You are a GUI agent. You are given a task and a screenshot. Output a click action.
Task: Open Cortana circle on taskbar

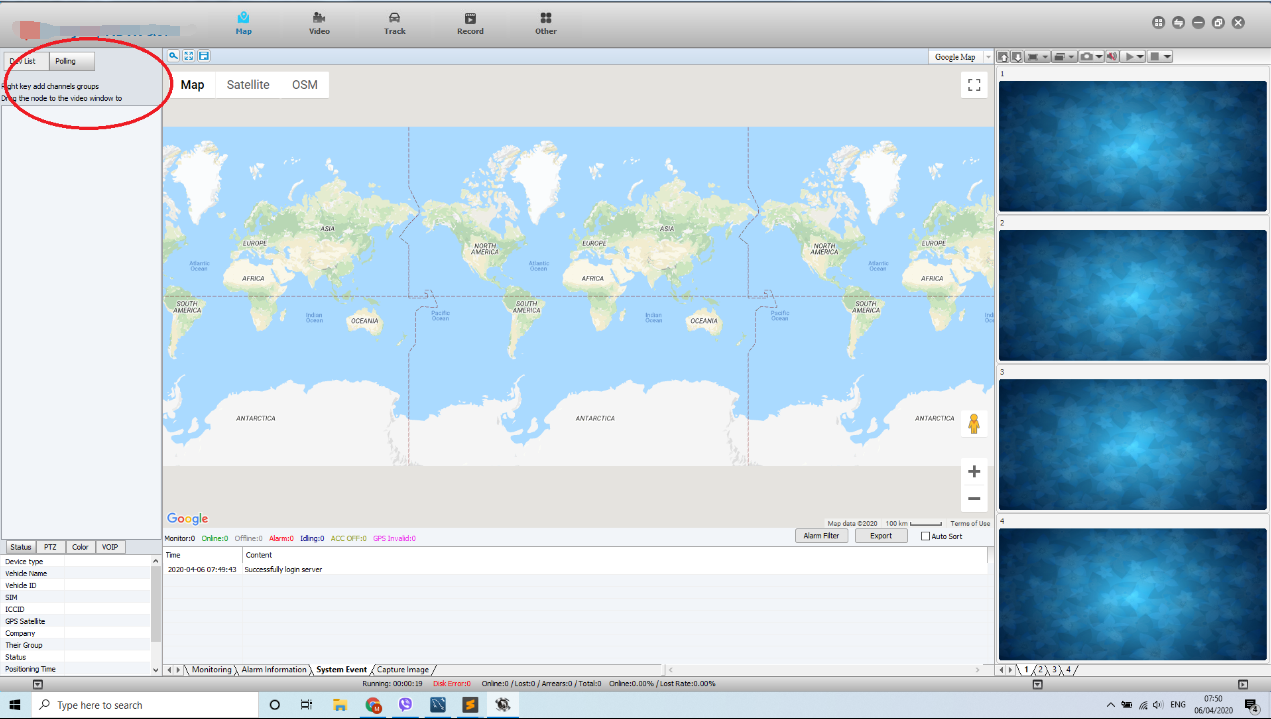click(275, 705)
